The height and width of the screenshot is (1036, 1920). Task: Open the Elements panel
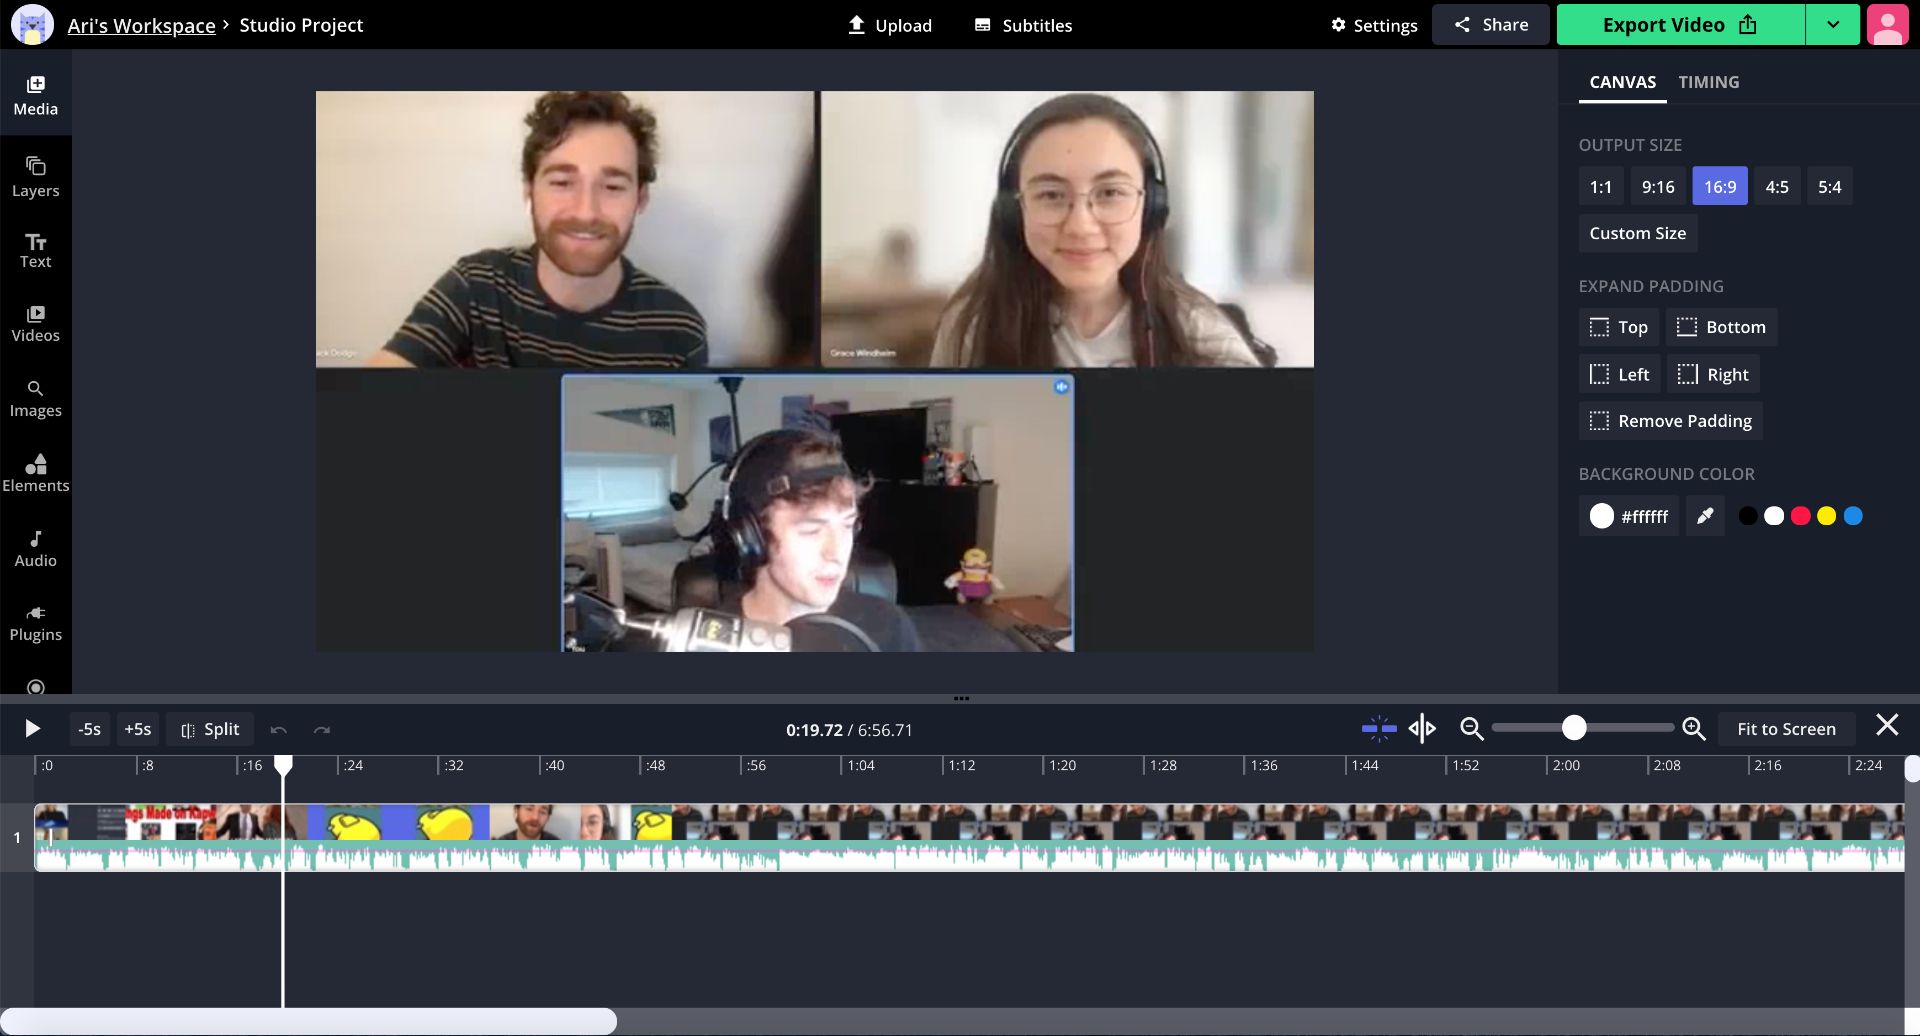(36, 473)
